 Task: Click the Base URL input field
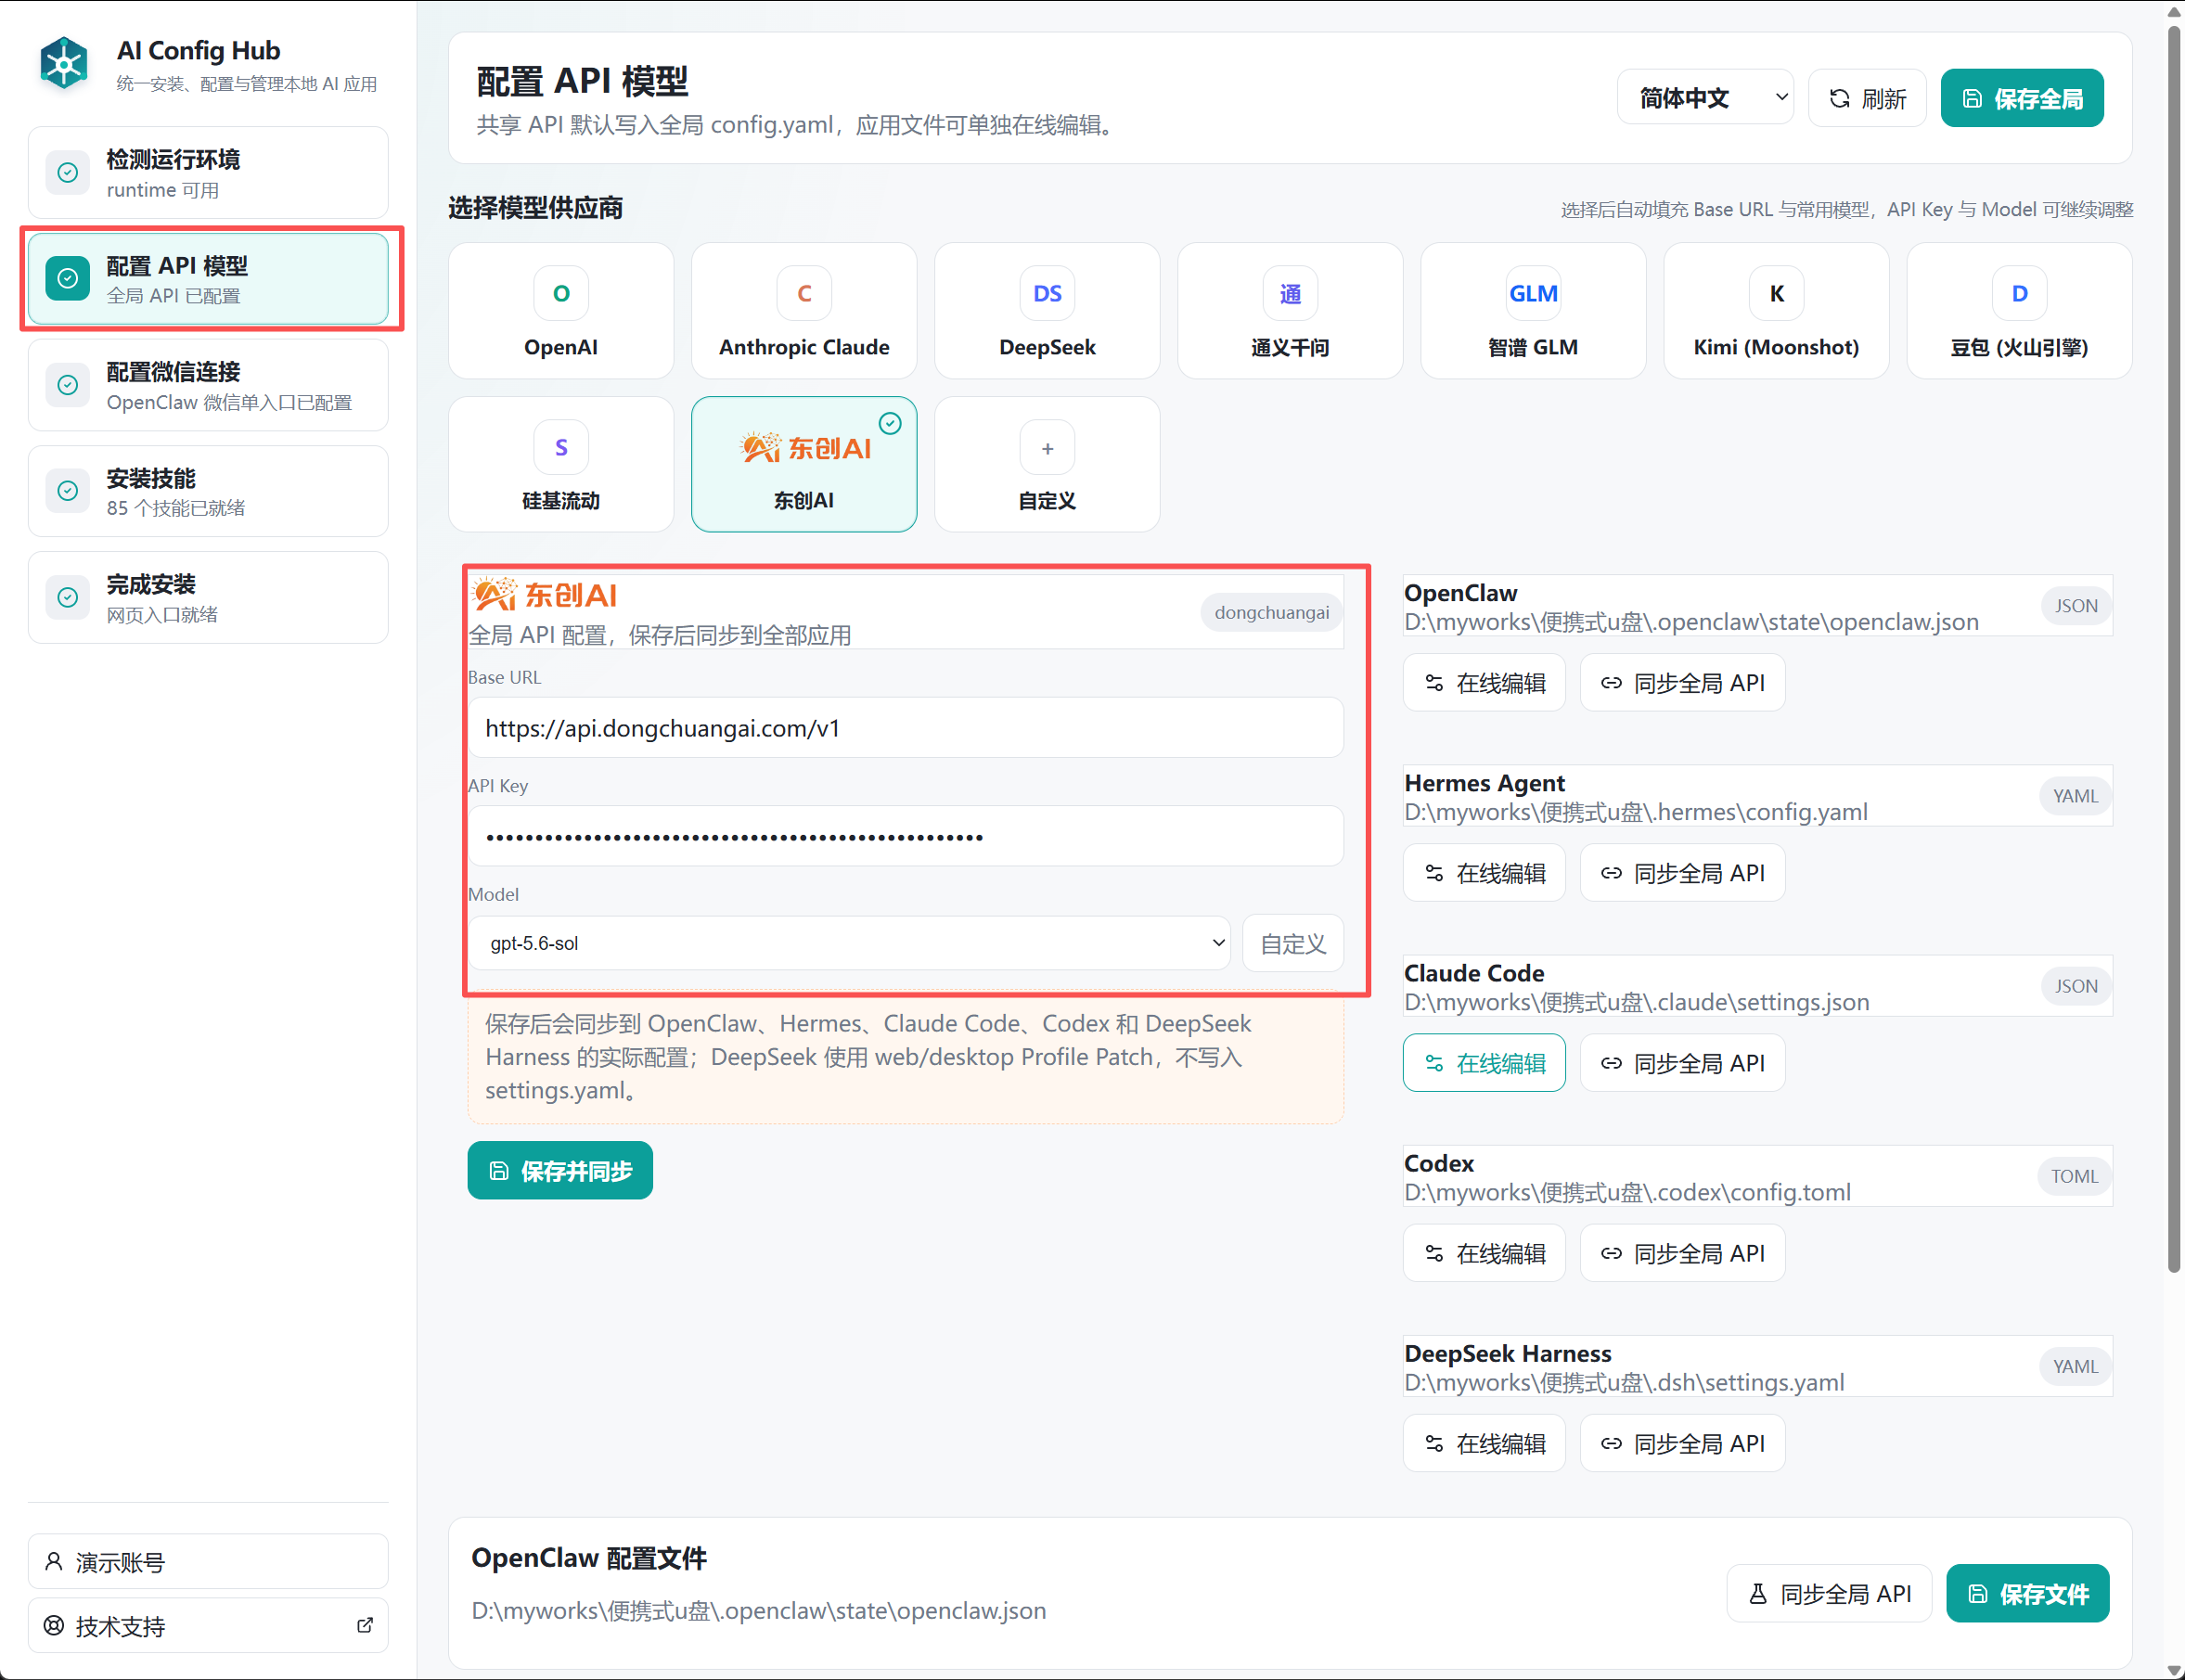tap(905, 728)
